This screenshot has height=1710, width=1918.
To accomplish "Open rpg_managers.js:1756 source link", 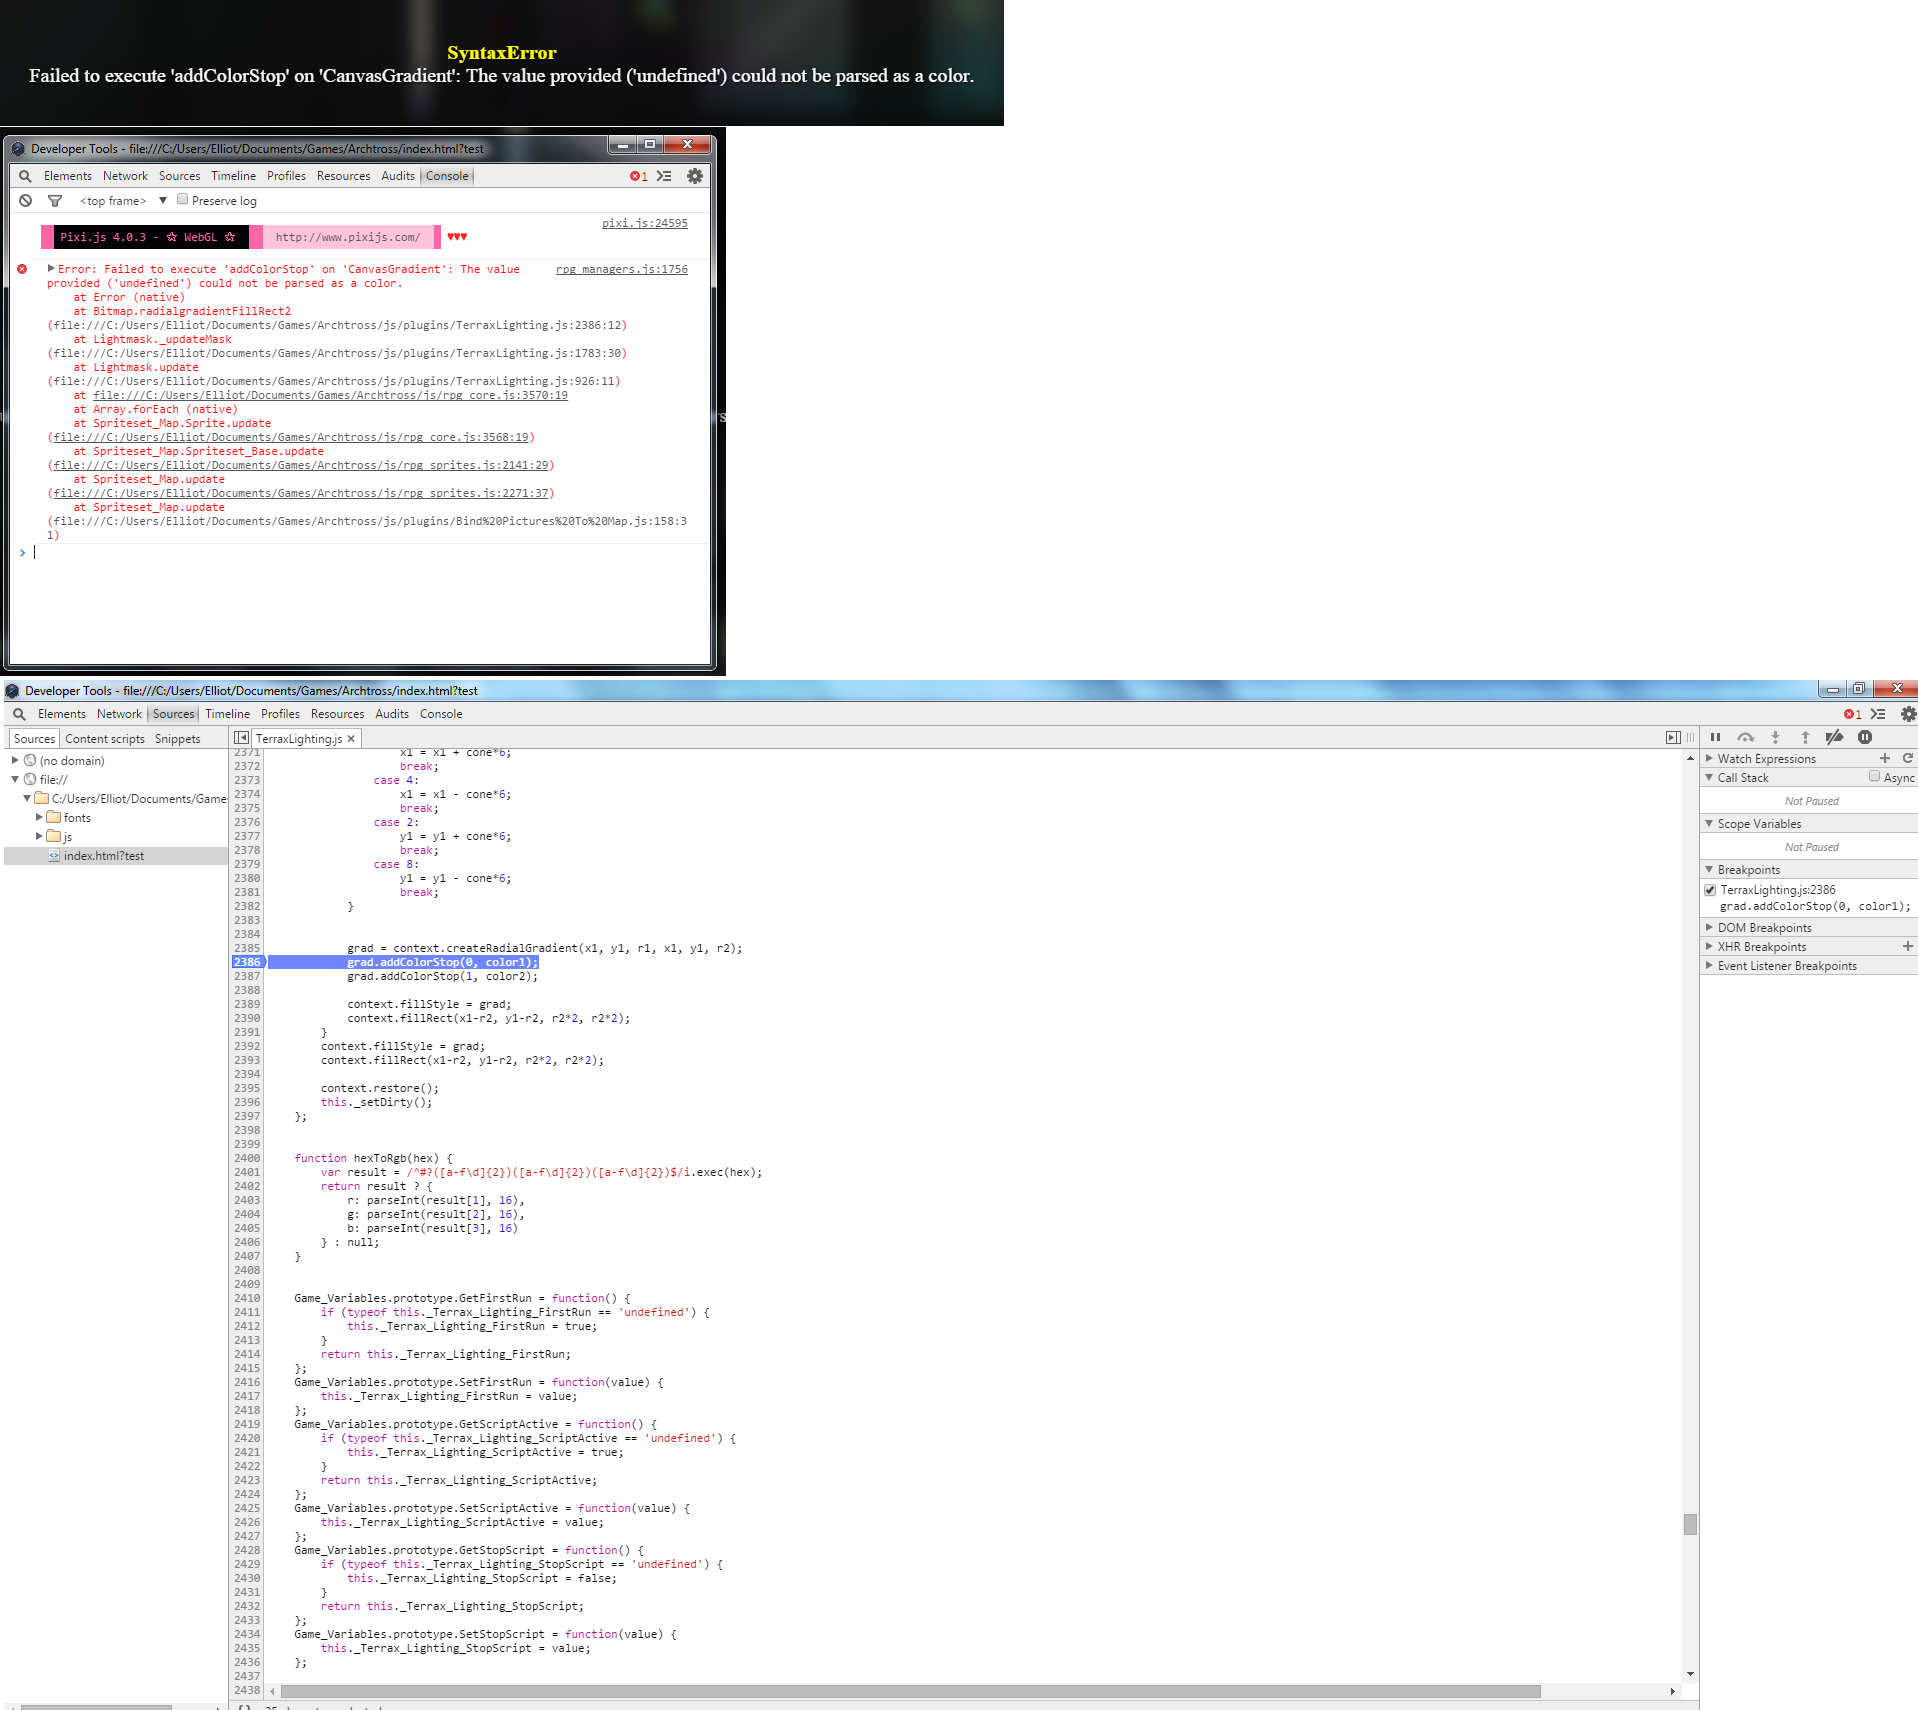I will coord(622,269).
